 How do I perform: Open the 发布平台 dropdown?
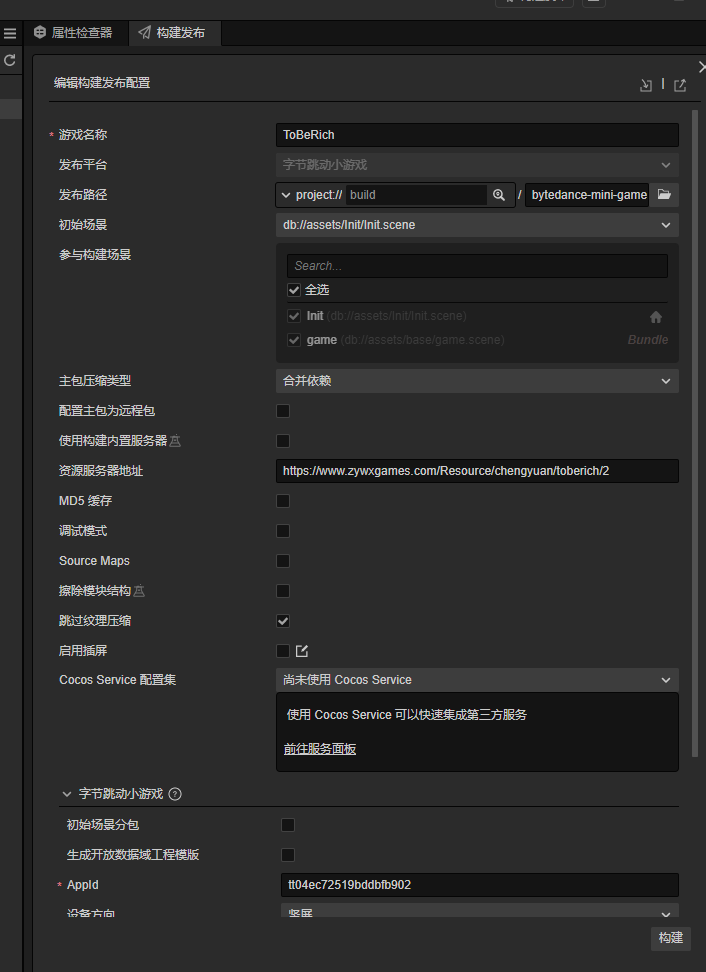pyautogui.click(x=477, y=165)
